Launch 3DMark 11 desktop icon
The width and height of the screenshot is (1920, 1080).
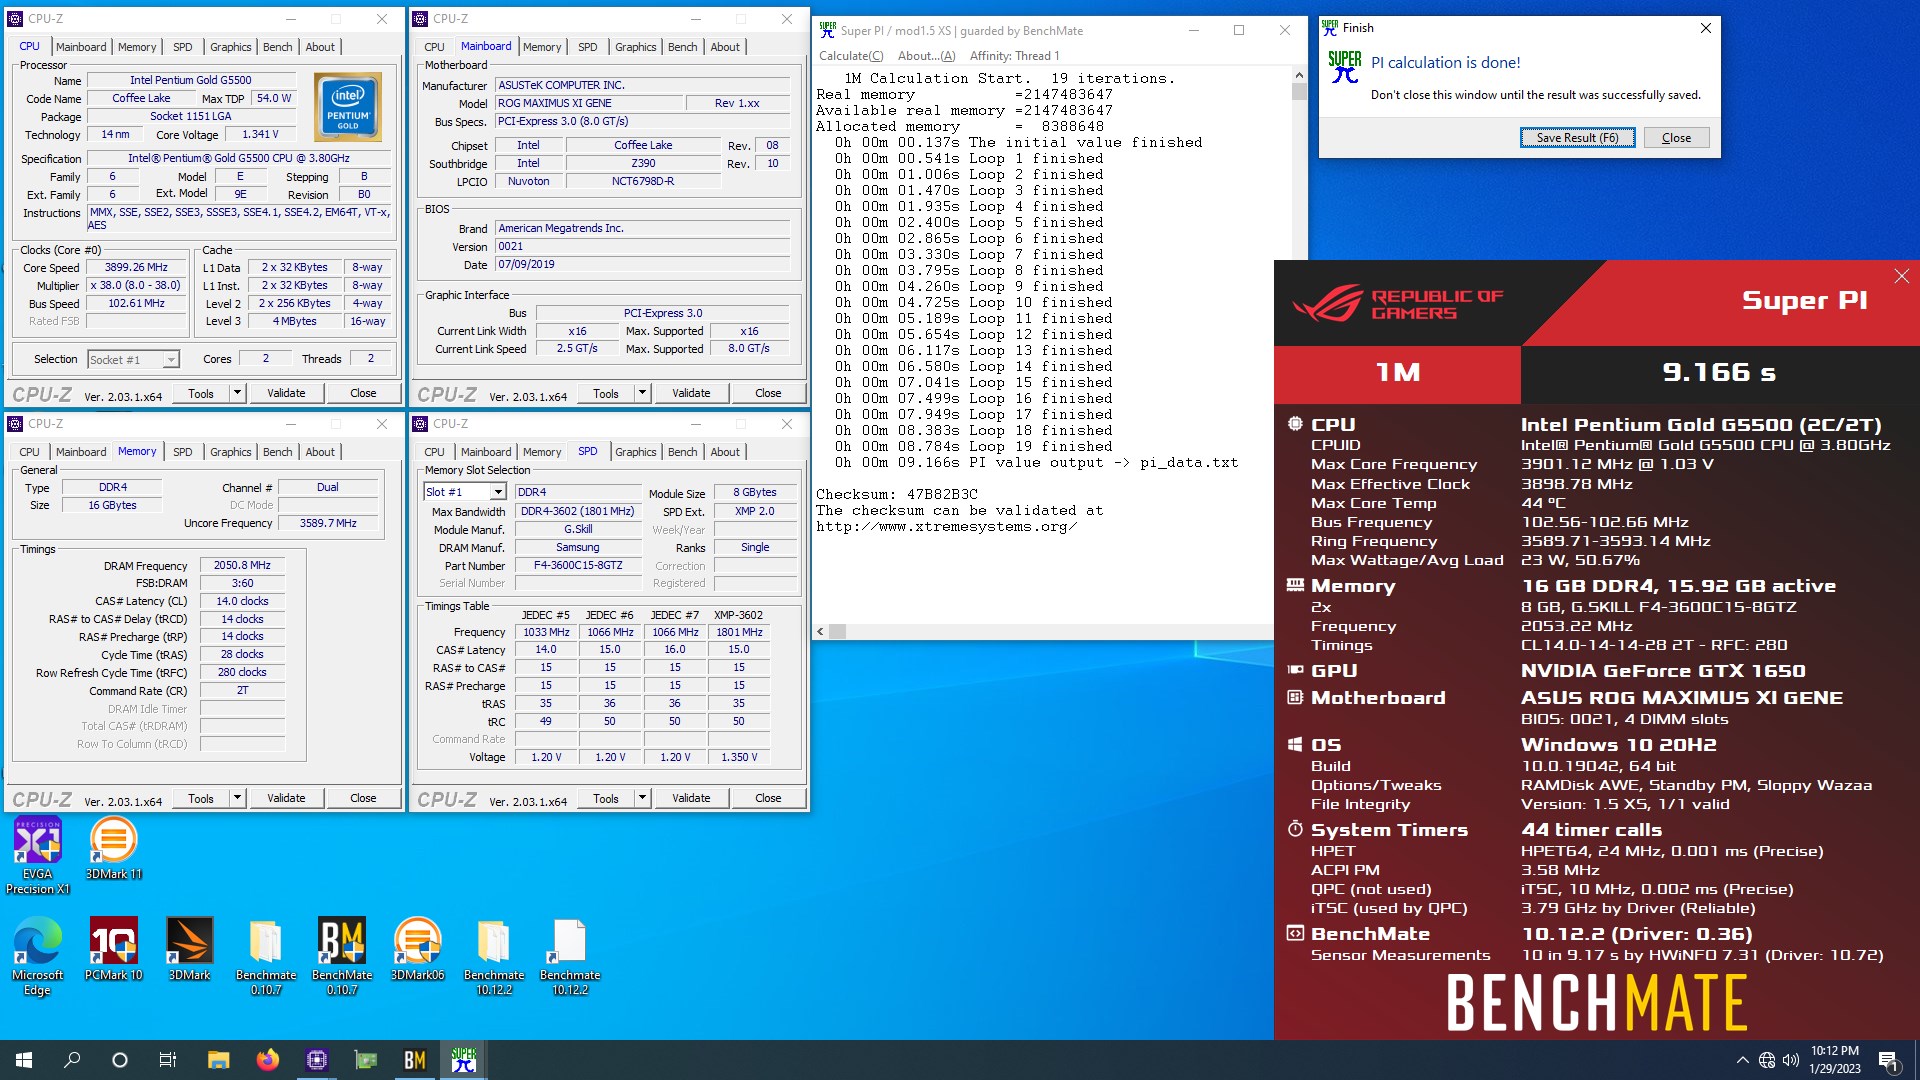click(113, 848)
